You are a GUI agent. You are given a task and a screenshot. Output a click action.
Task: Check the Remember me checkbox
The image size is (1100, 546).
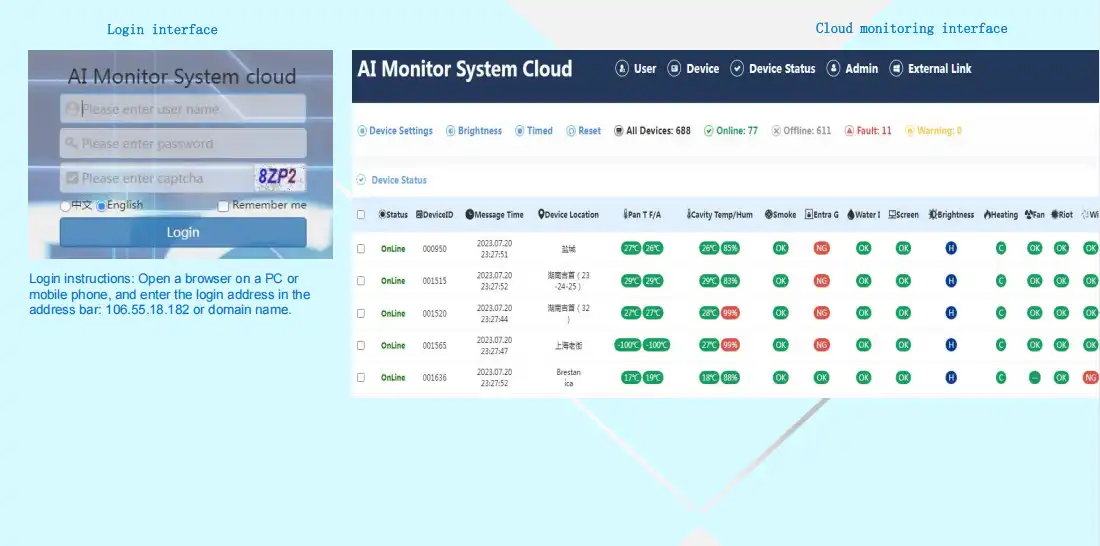coord(224,206)
